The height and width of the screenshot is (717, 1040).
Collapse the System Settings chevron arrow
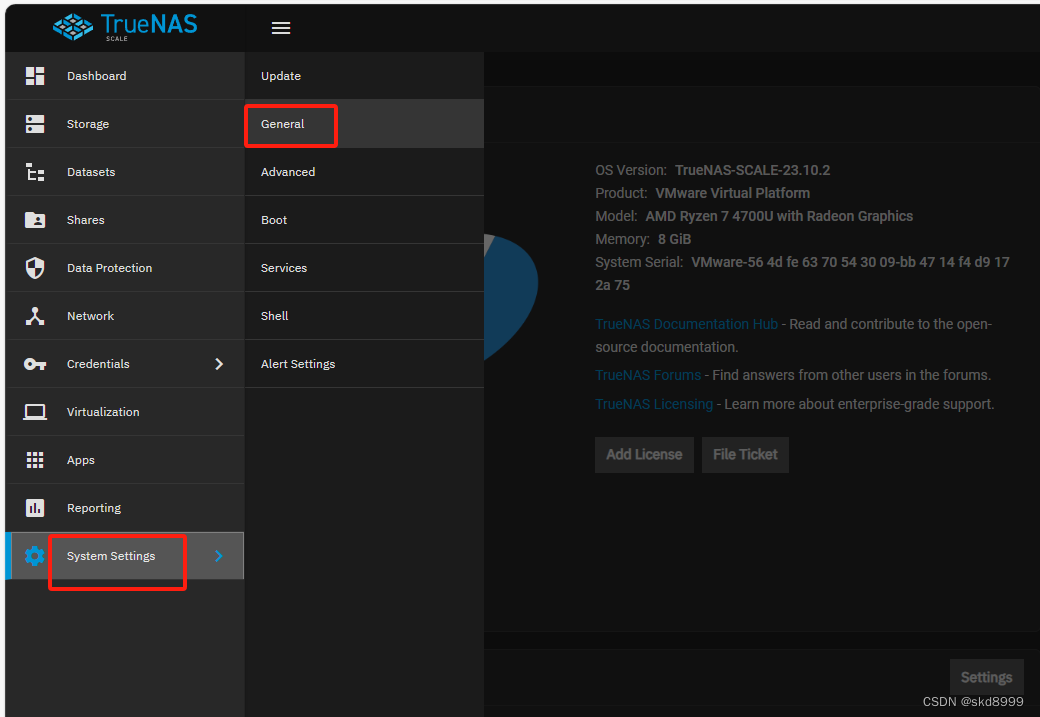coord(219,556)
